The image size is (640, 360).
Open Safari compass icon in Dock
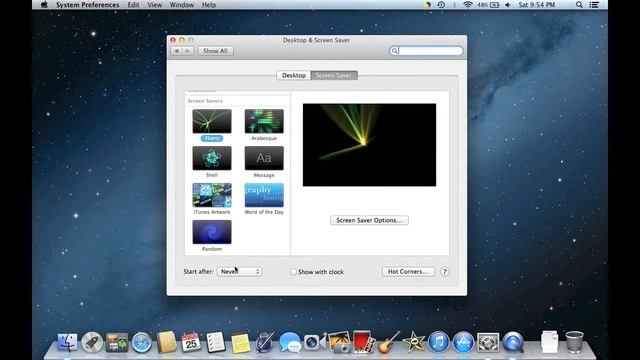[142, 342]
